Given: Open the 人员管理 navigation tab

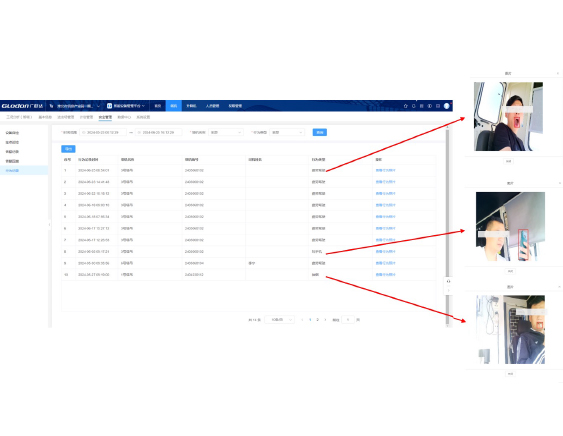Looking at the screenshot, I should 213,106.
